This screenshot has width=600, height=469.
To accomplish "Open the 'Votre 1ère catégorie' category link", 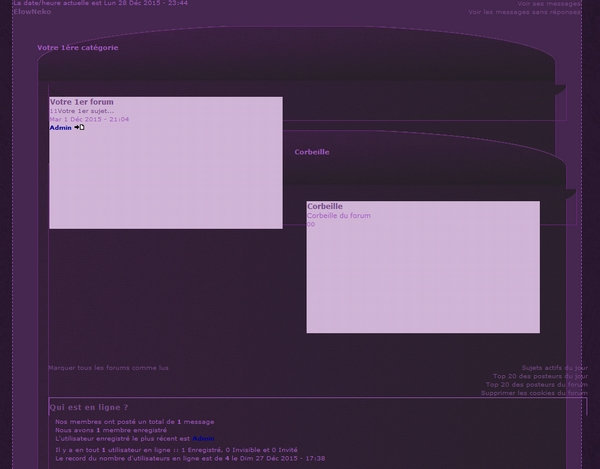I will coord(78,48).
